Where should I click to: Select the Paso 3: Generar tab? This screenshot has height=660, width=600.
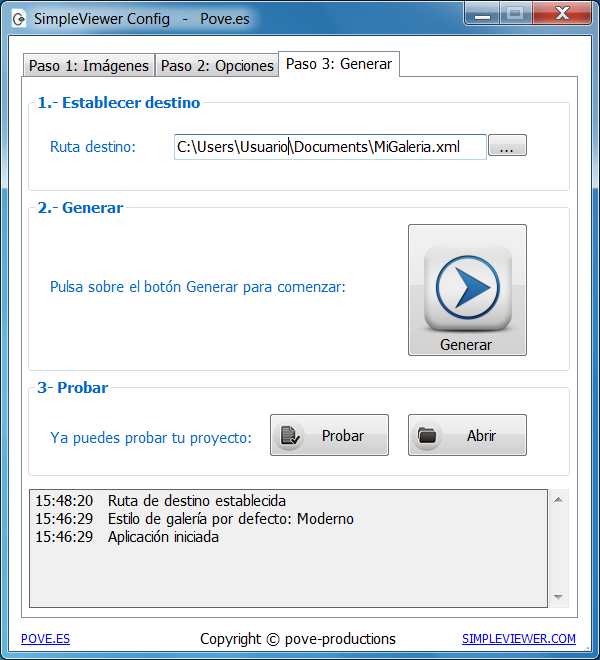coord(339,63)
